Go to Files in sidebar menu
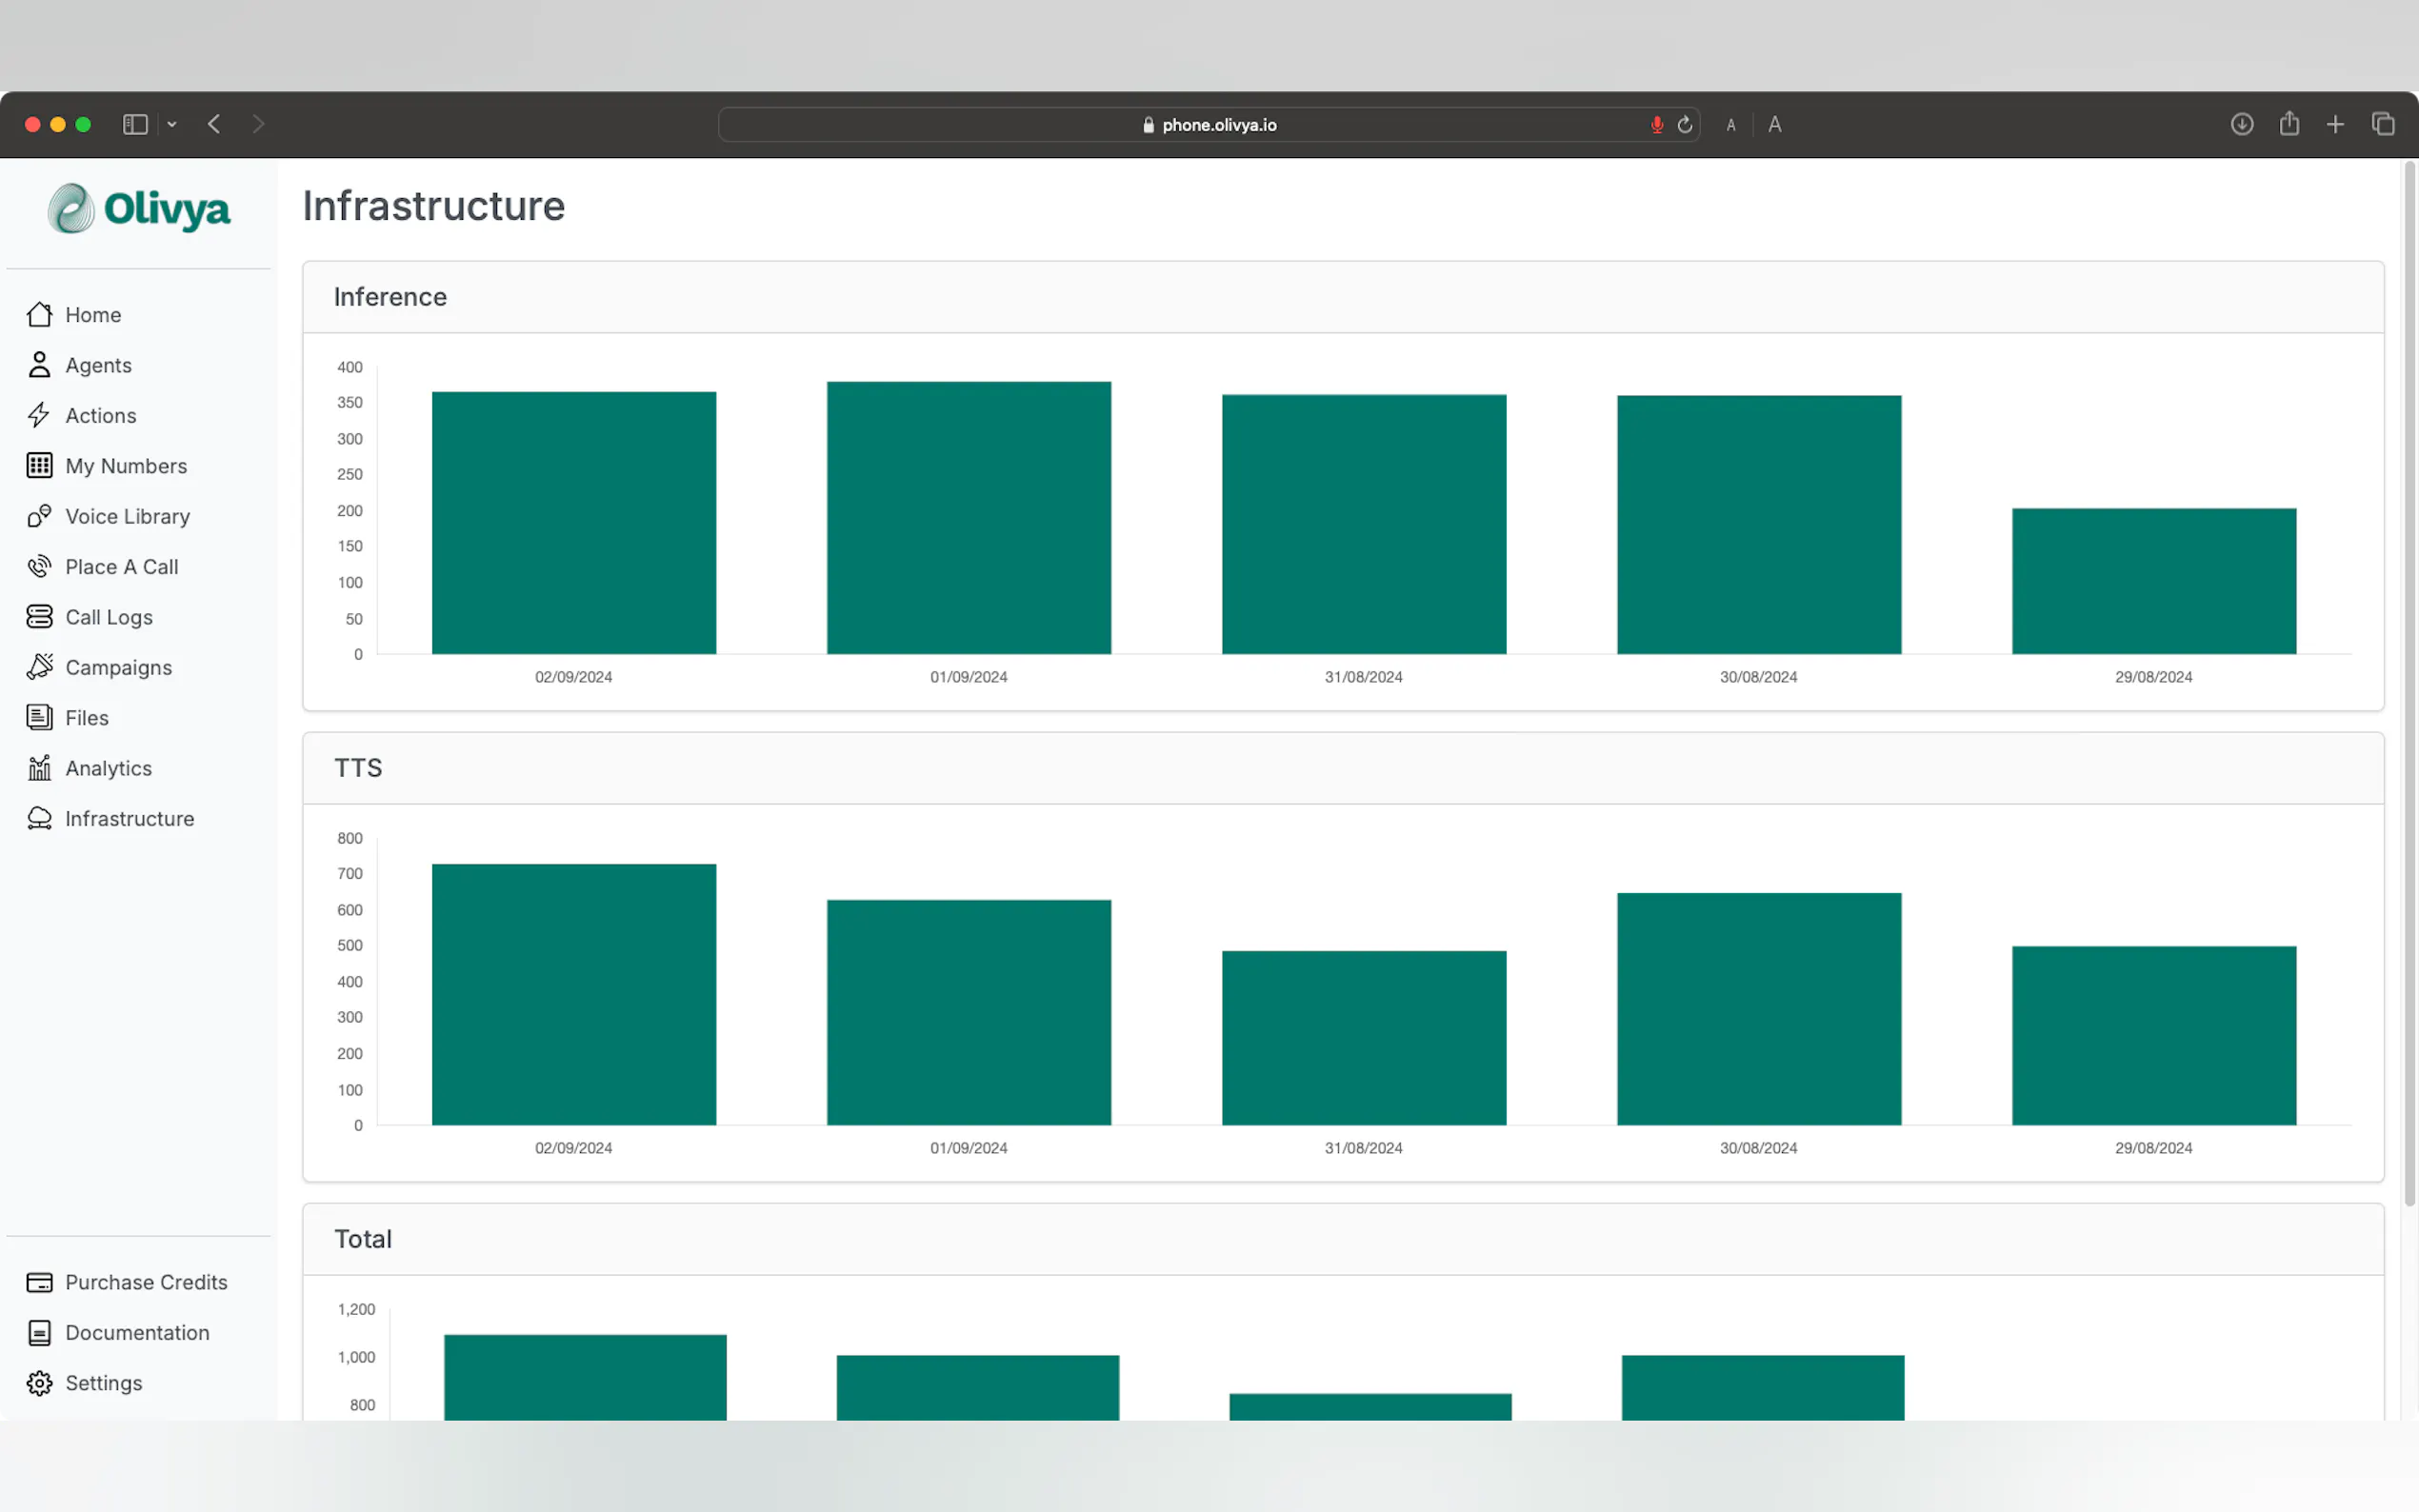 86,718
